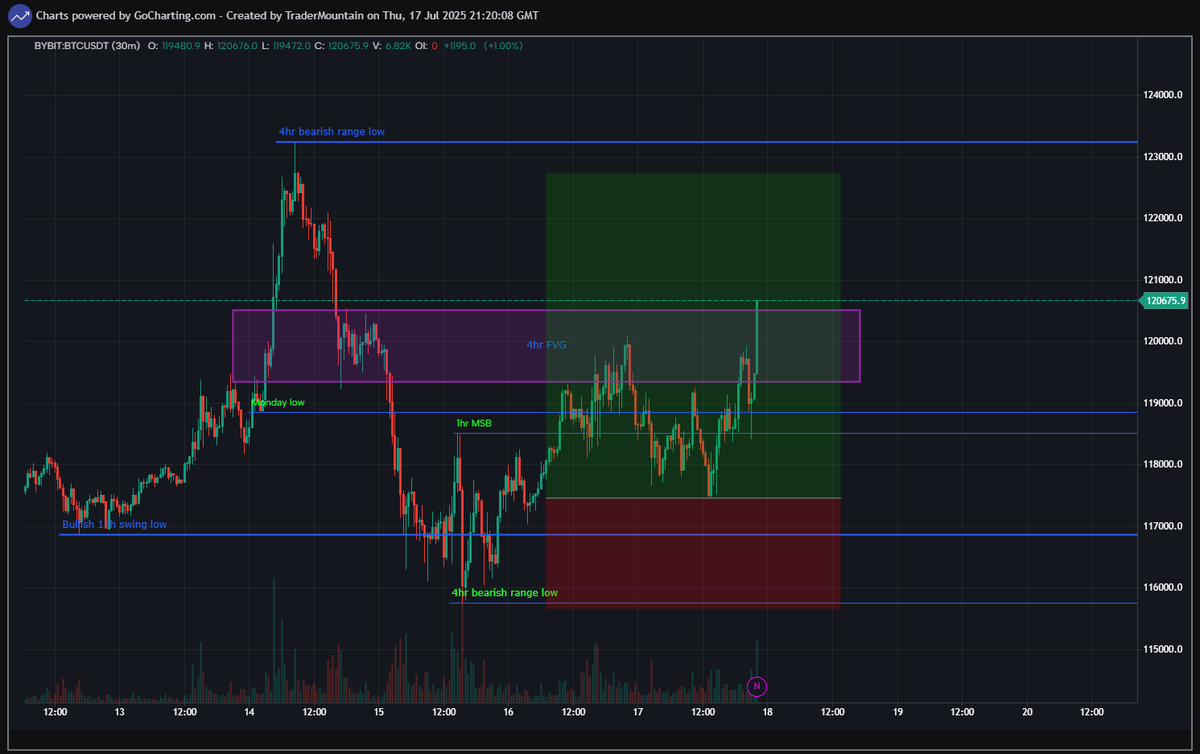The width and height of the screenshot is (1200, 754).
Task: Select the blue '4hr bearish range low' label
Action: point(331,132)
